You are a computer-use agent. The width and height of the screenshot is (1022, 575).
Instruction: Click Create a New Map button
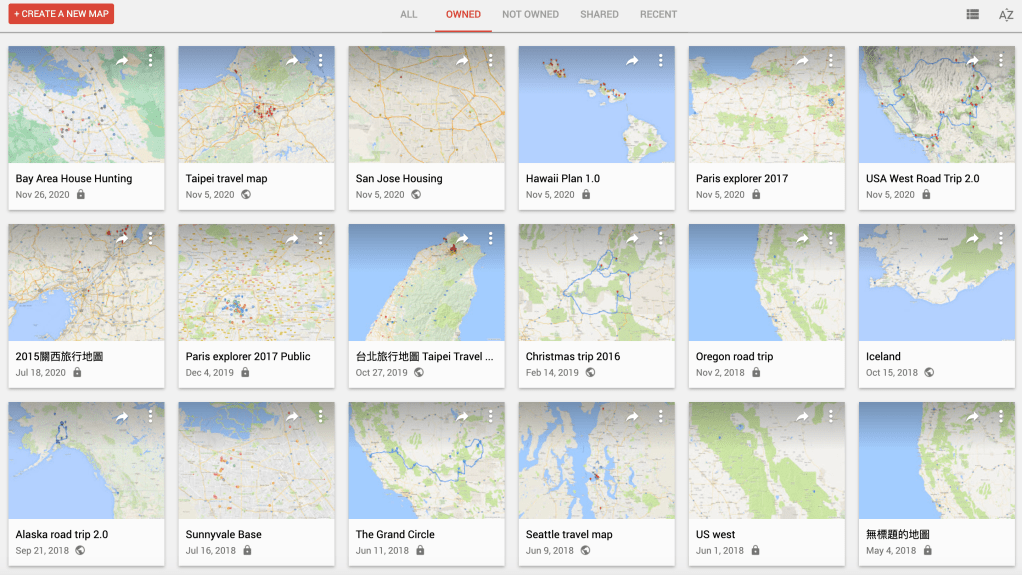[61, 14]
